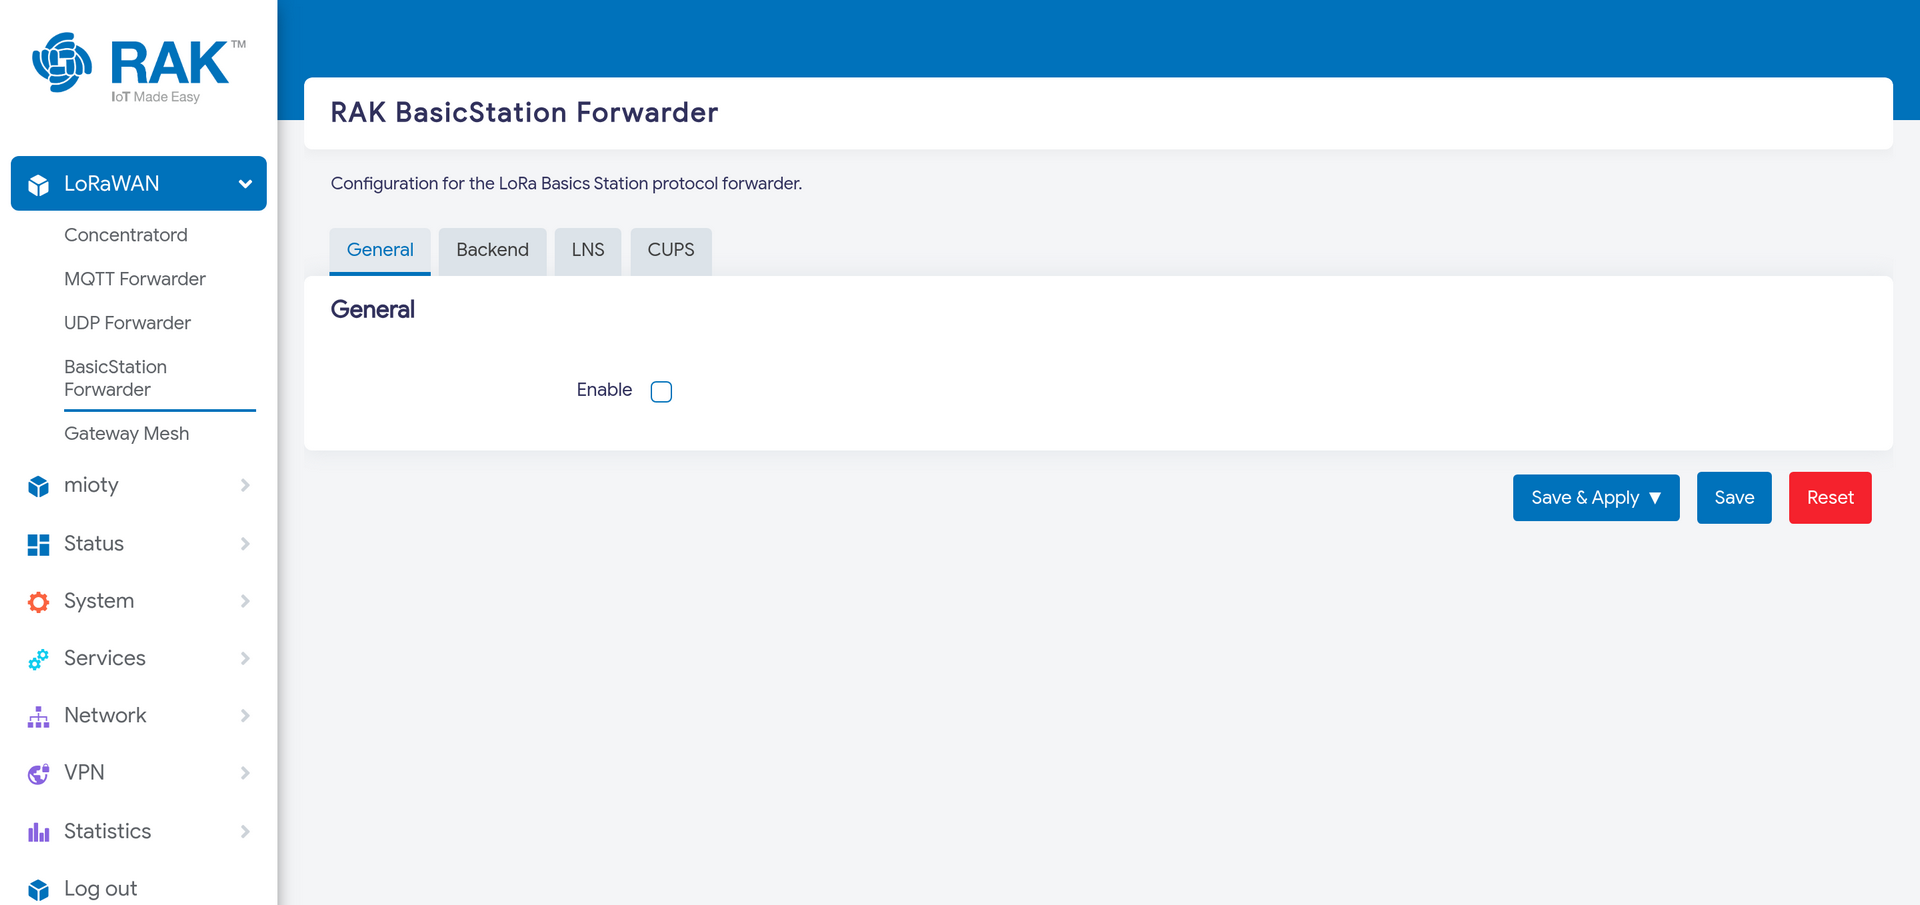This screenshot has width=1920, height=905.
Task: Click the RAK logo
Action: click(138, 68)
